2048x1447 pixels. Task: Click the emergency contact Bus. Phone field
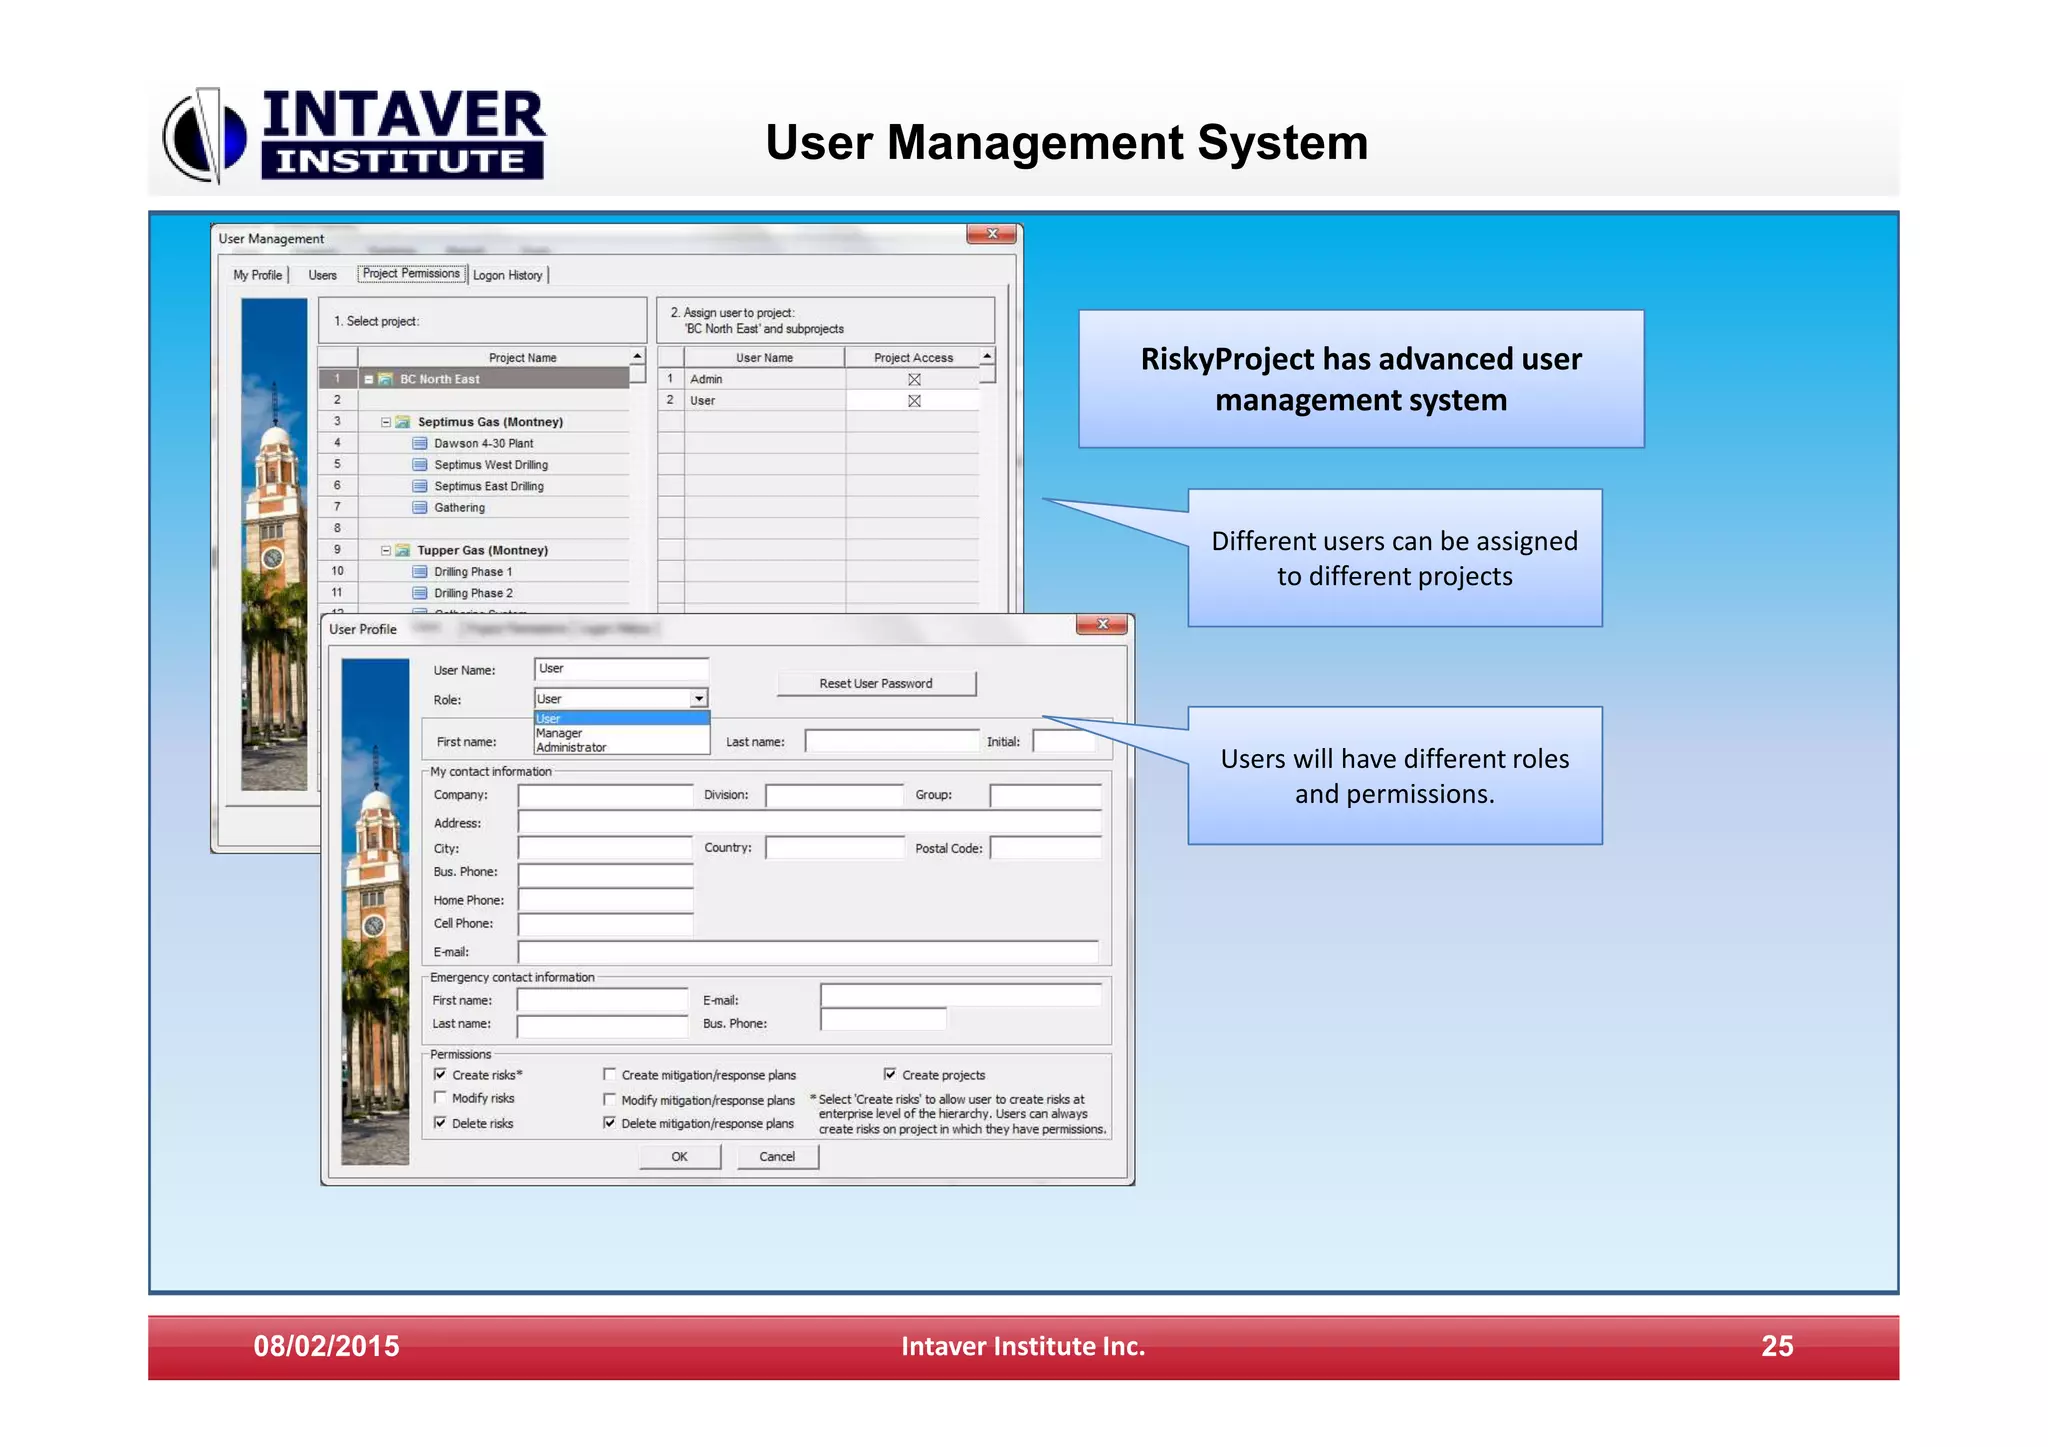[883, 1019]
